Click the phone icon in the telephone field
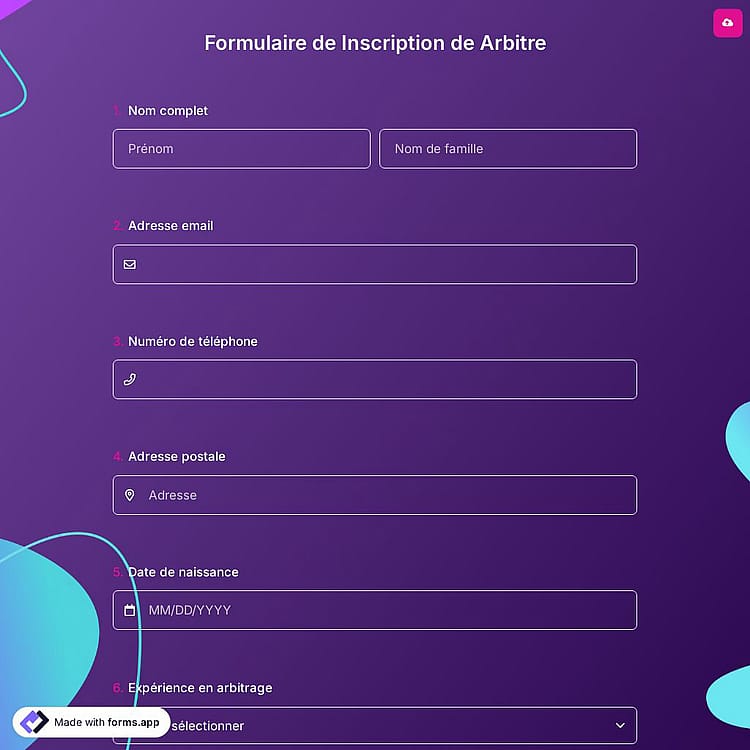 130,379
